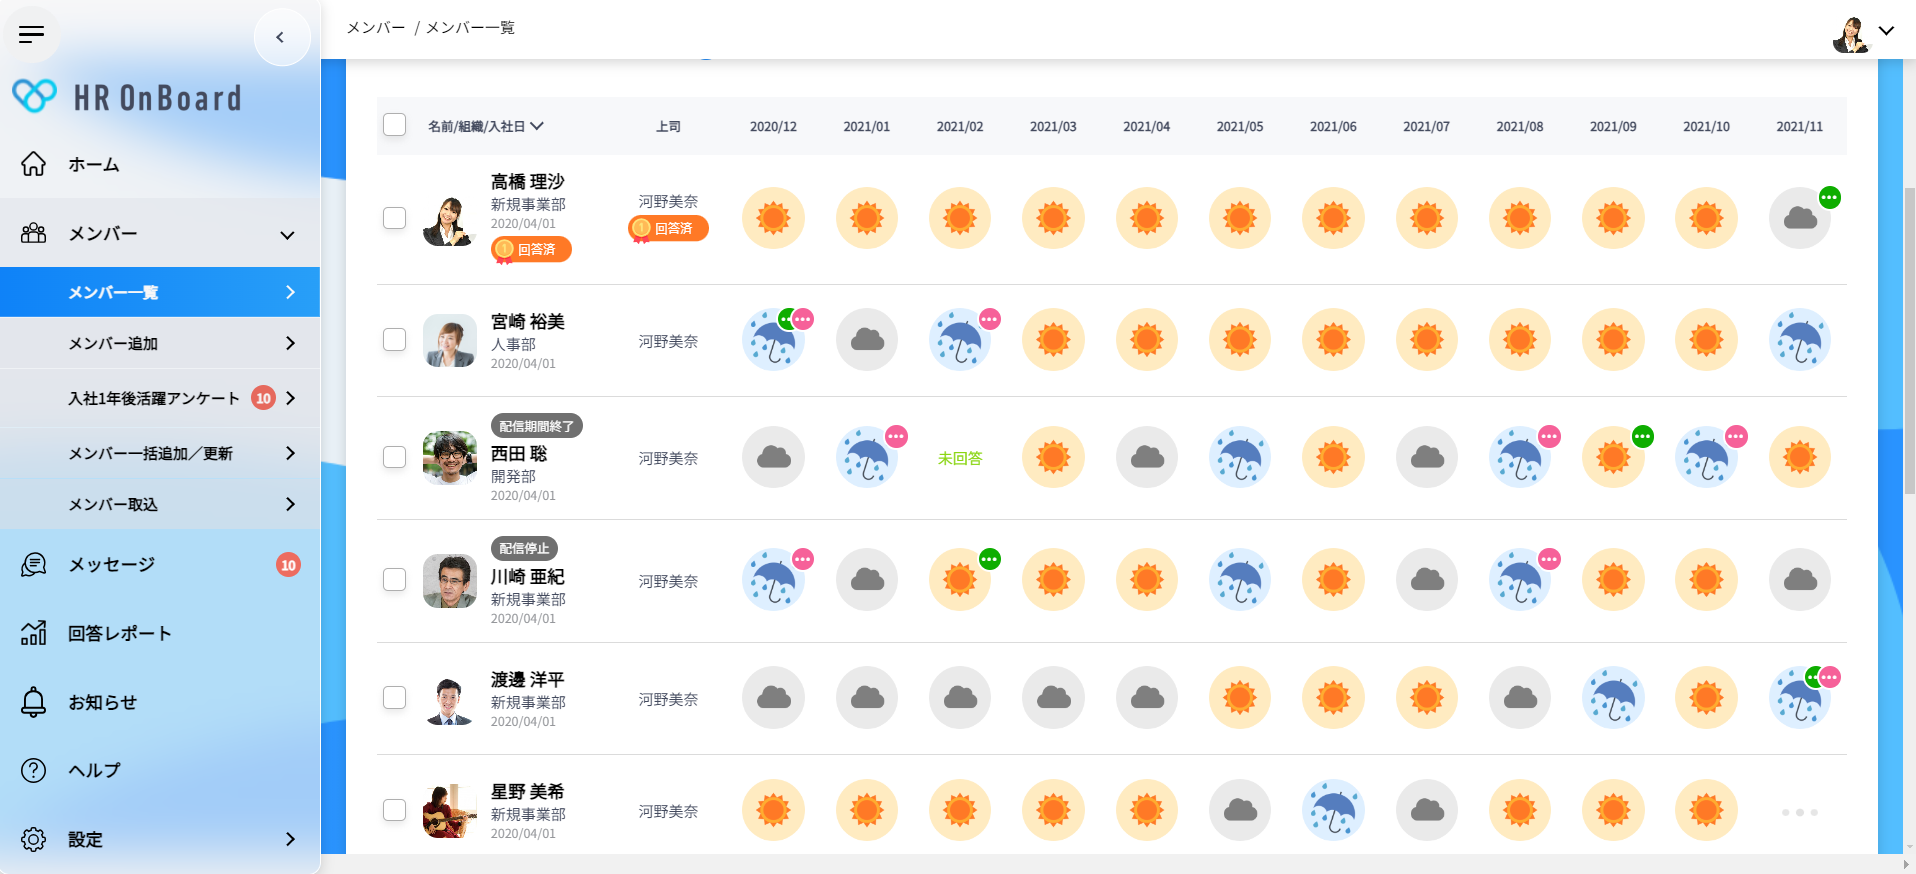Open ヘルプ via the question mark icon

(34, 770)
